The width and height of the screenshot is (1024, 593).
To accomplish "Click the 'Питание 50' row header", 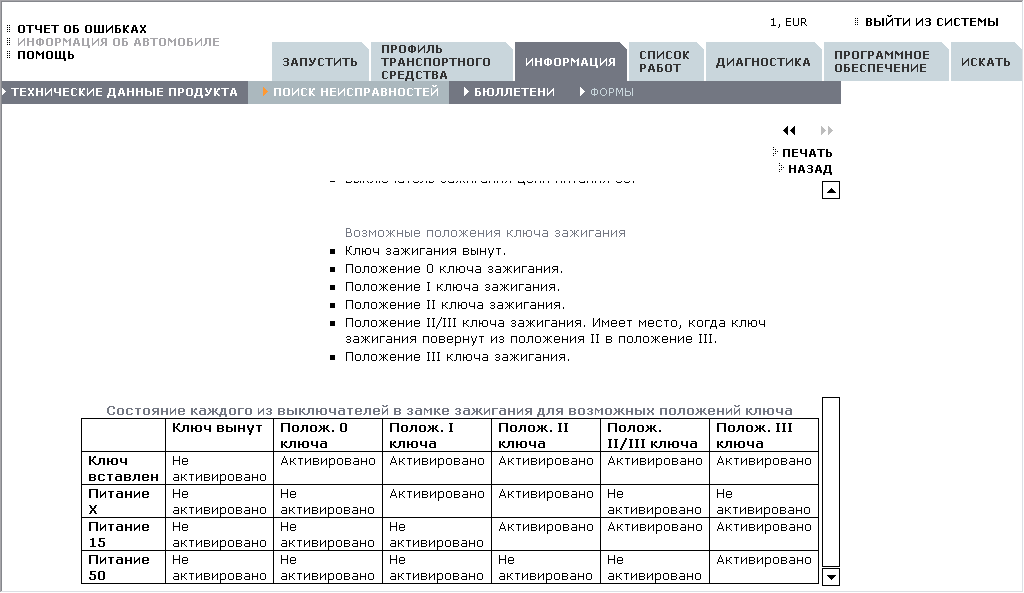I will 123,568.
